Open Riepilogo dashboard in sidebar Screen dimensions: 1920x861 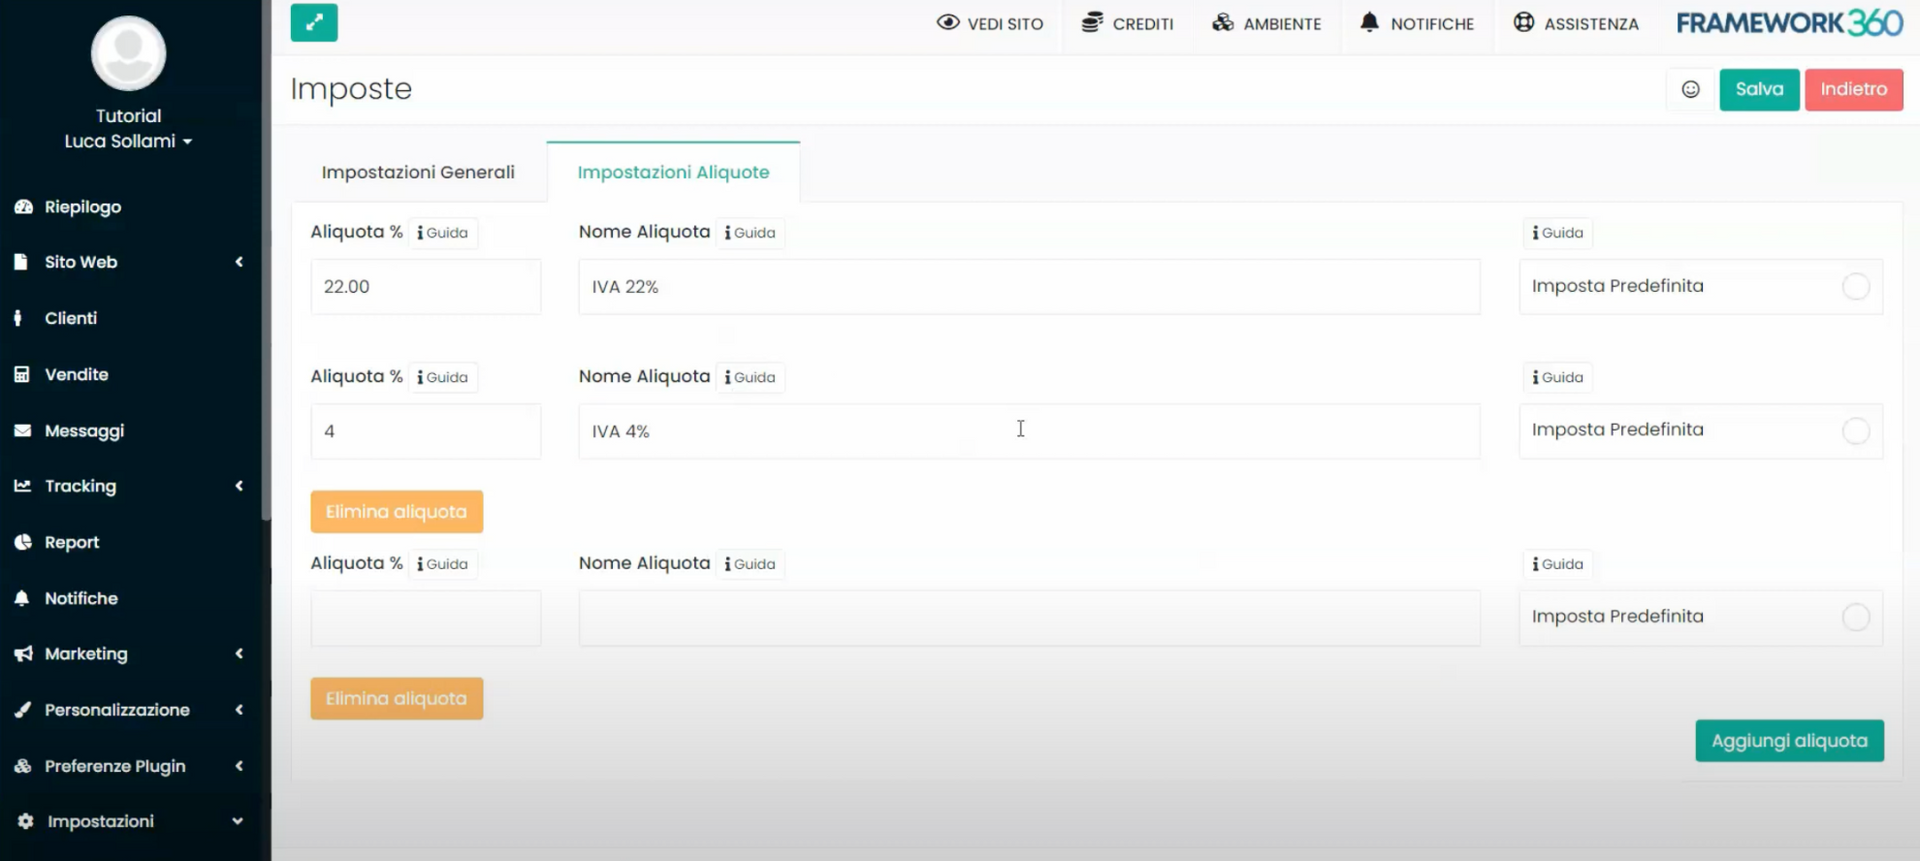click(x=82, y=207)
